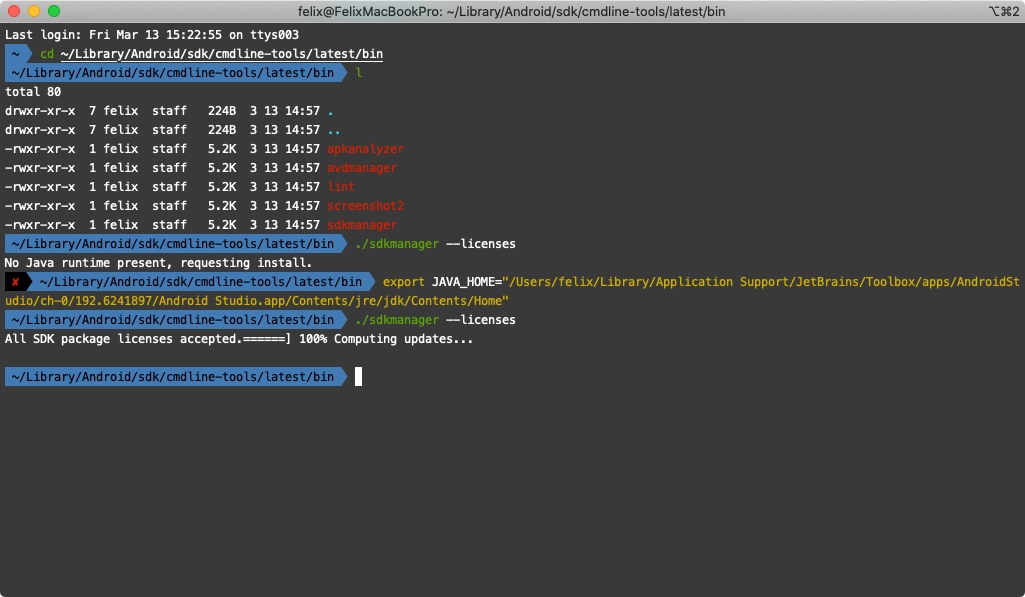This screenshot has height=597, width=1025.
Task: Click the sdkmanager file name in listing
Action: coord(361,225)
